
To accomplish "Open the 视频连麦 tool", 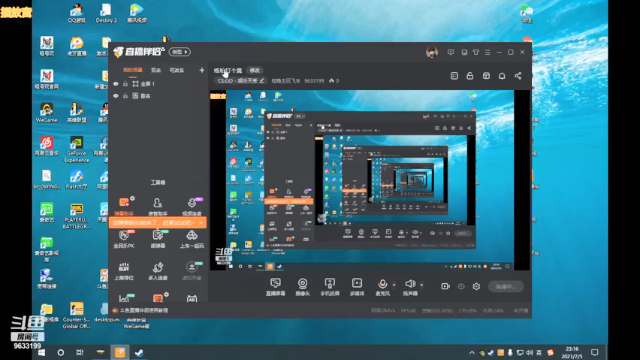I will (192, 206).
